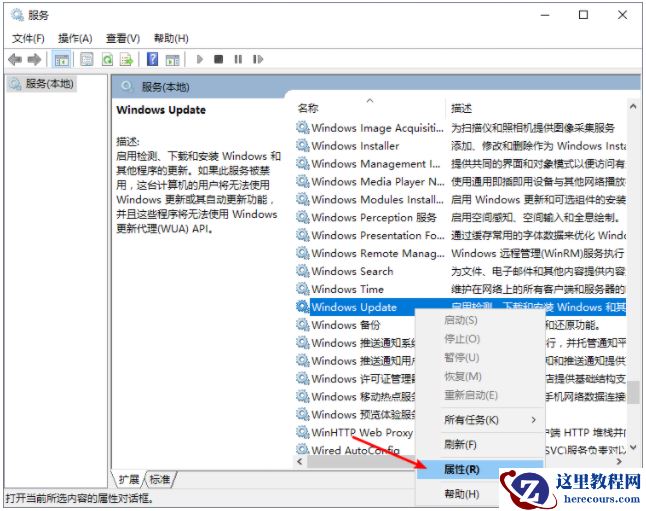Click gear icon beside Windows Remote Management

click(x=303, y=253)
